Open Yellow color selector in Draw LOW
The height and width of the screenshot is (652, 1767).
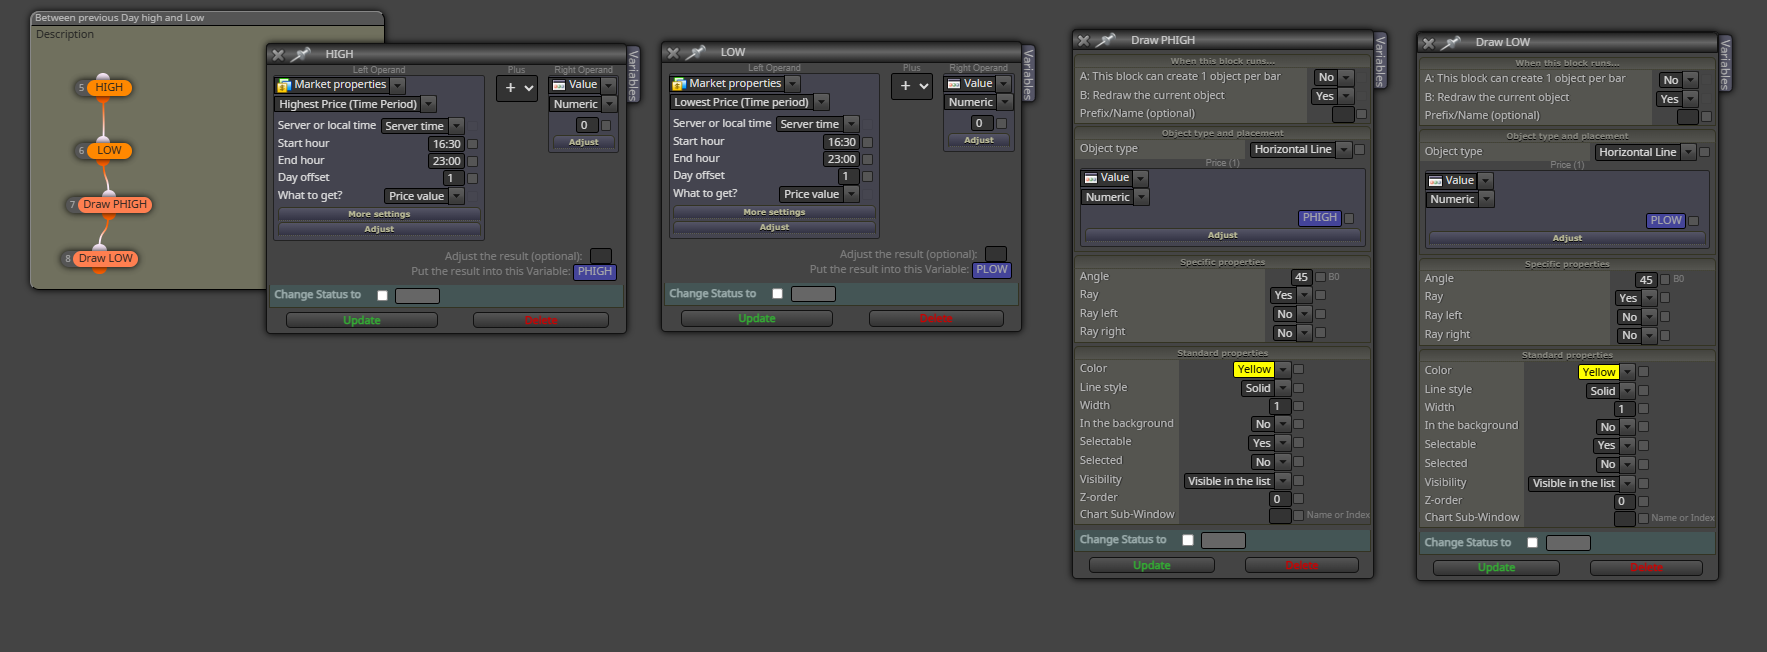1607,372
